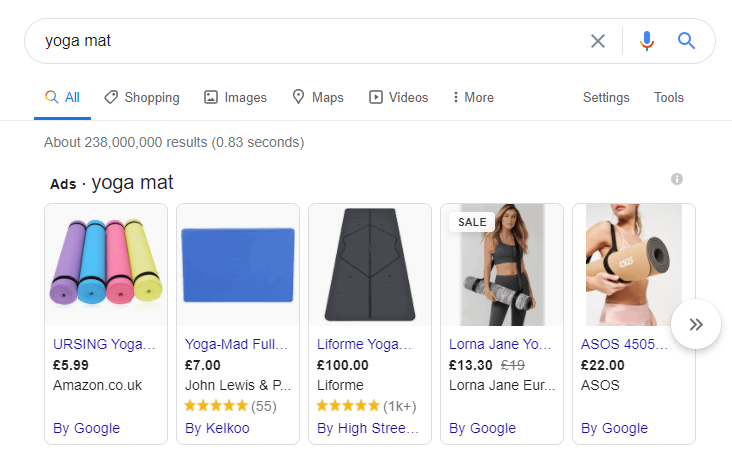This screenshot has height=457, width=732.
Task: Click the Amazon.co.uk seller text
Action: click(97, 385)
